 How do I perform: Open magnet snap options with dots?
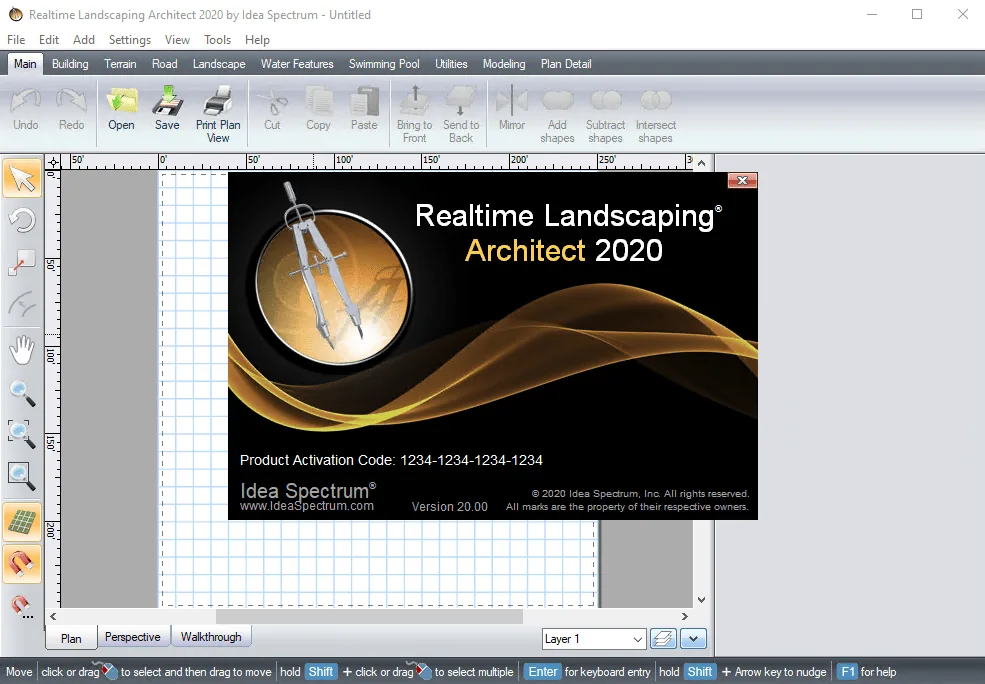point(23,606)
